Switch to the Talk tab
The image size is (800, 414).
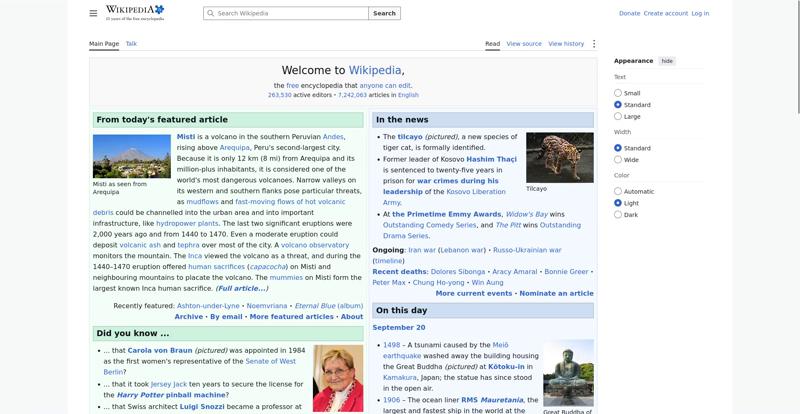[131, 44]
